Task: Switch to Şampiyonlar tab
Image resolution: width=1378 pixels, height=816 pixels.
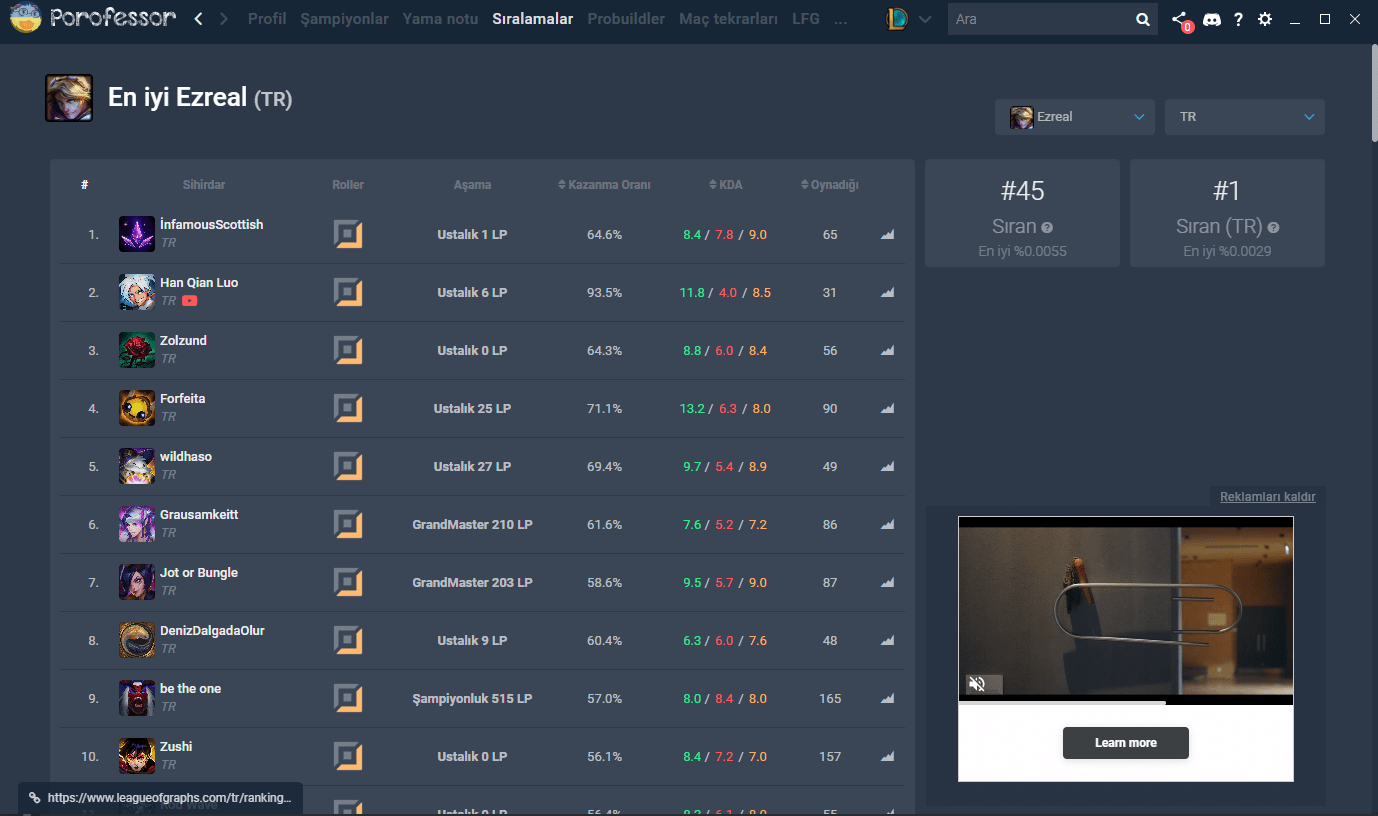Action: coord(345,19)
